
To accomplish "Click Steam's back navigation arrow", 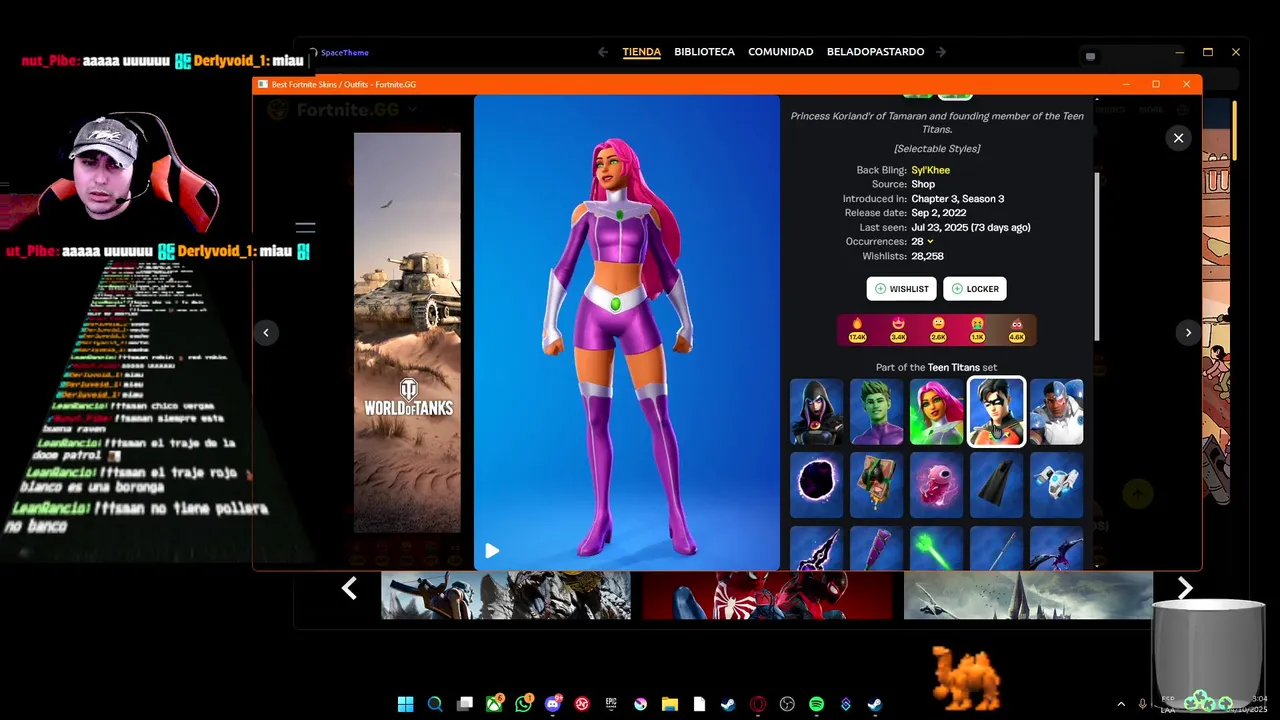I will pyautogui.click(x=602, y=52).
